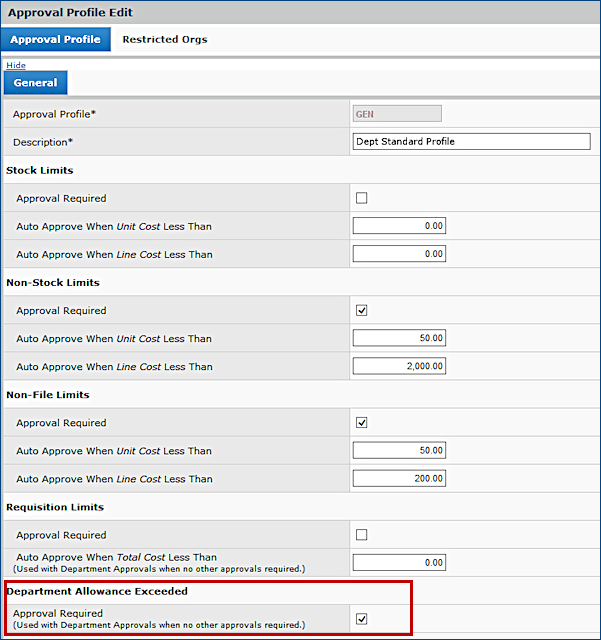Click Stock Limits Unit Cost field
Image resolution: width=601 pixels, height=640 pixels.
click(399, 226)
